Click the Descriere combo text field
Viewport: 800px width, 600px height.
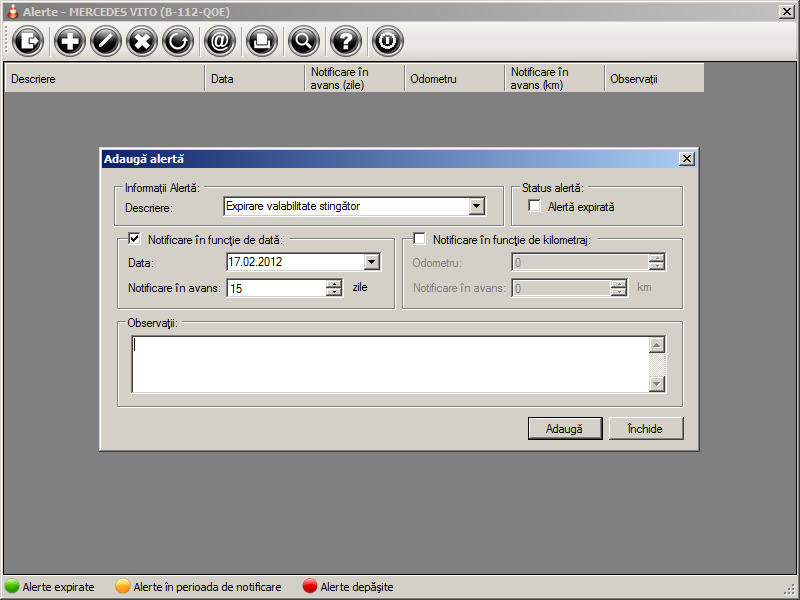(346, 206)
